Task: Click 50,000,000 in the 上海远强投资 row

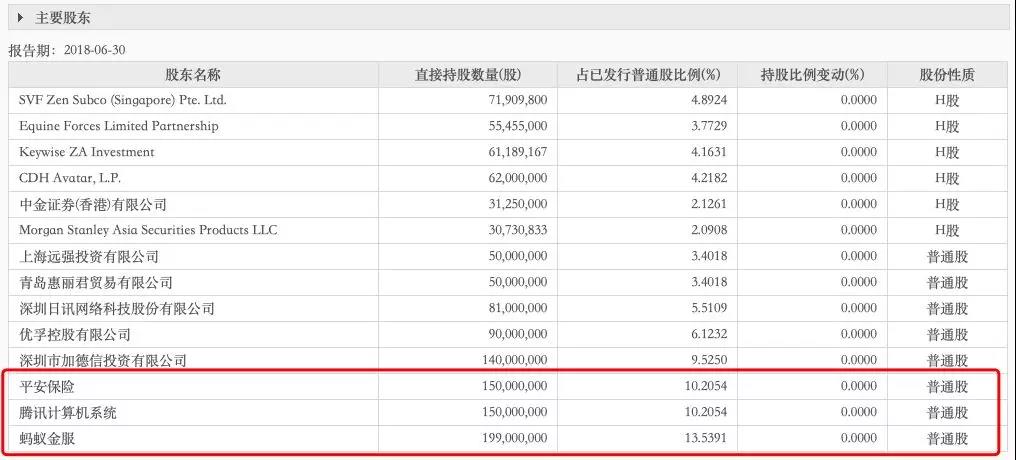Action: click(518, 257)
